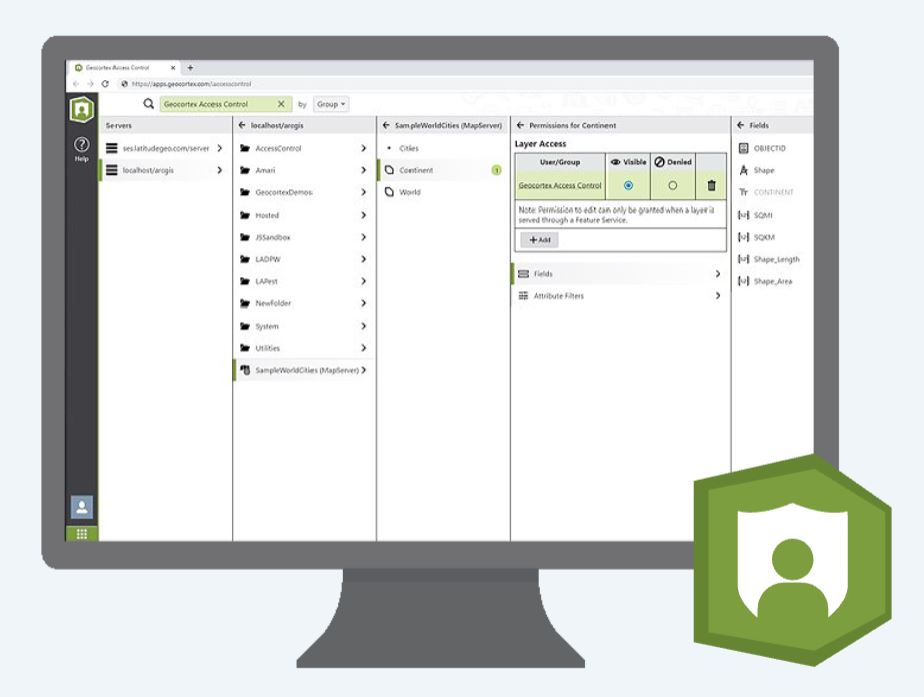Image resolution: width=924 pixels, height=697 pixels.
Task: Open the green app grid launcher
Action: coord(82,534)
